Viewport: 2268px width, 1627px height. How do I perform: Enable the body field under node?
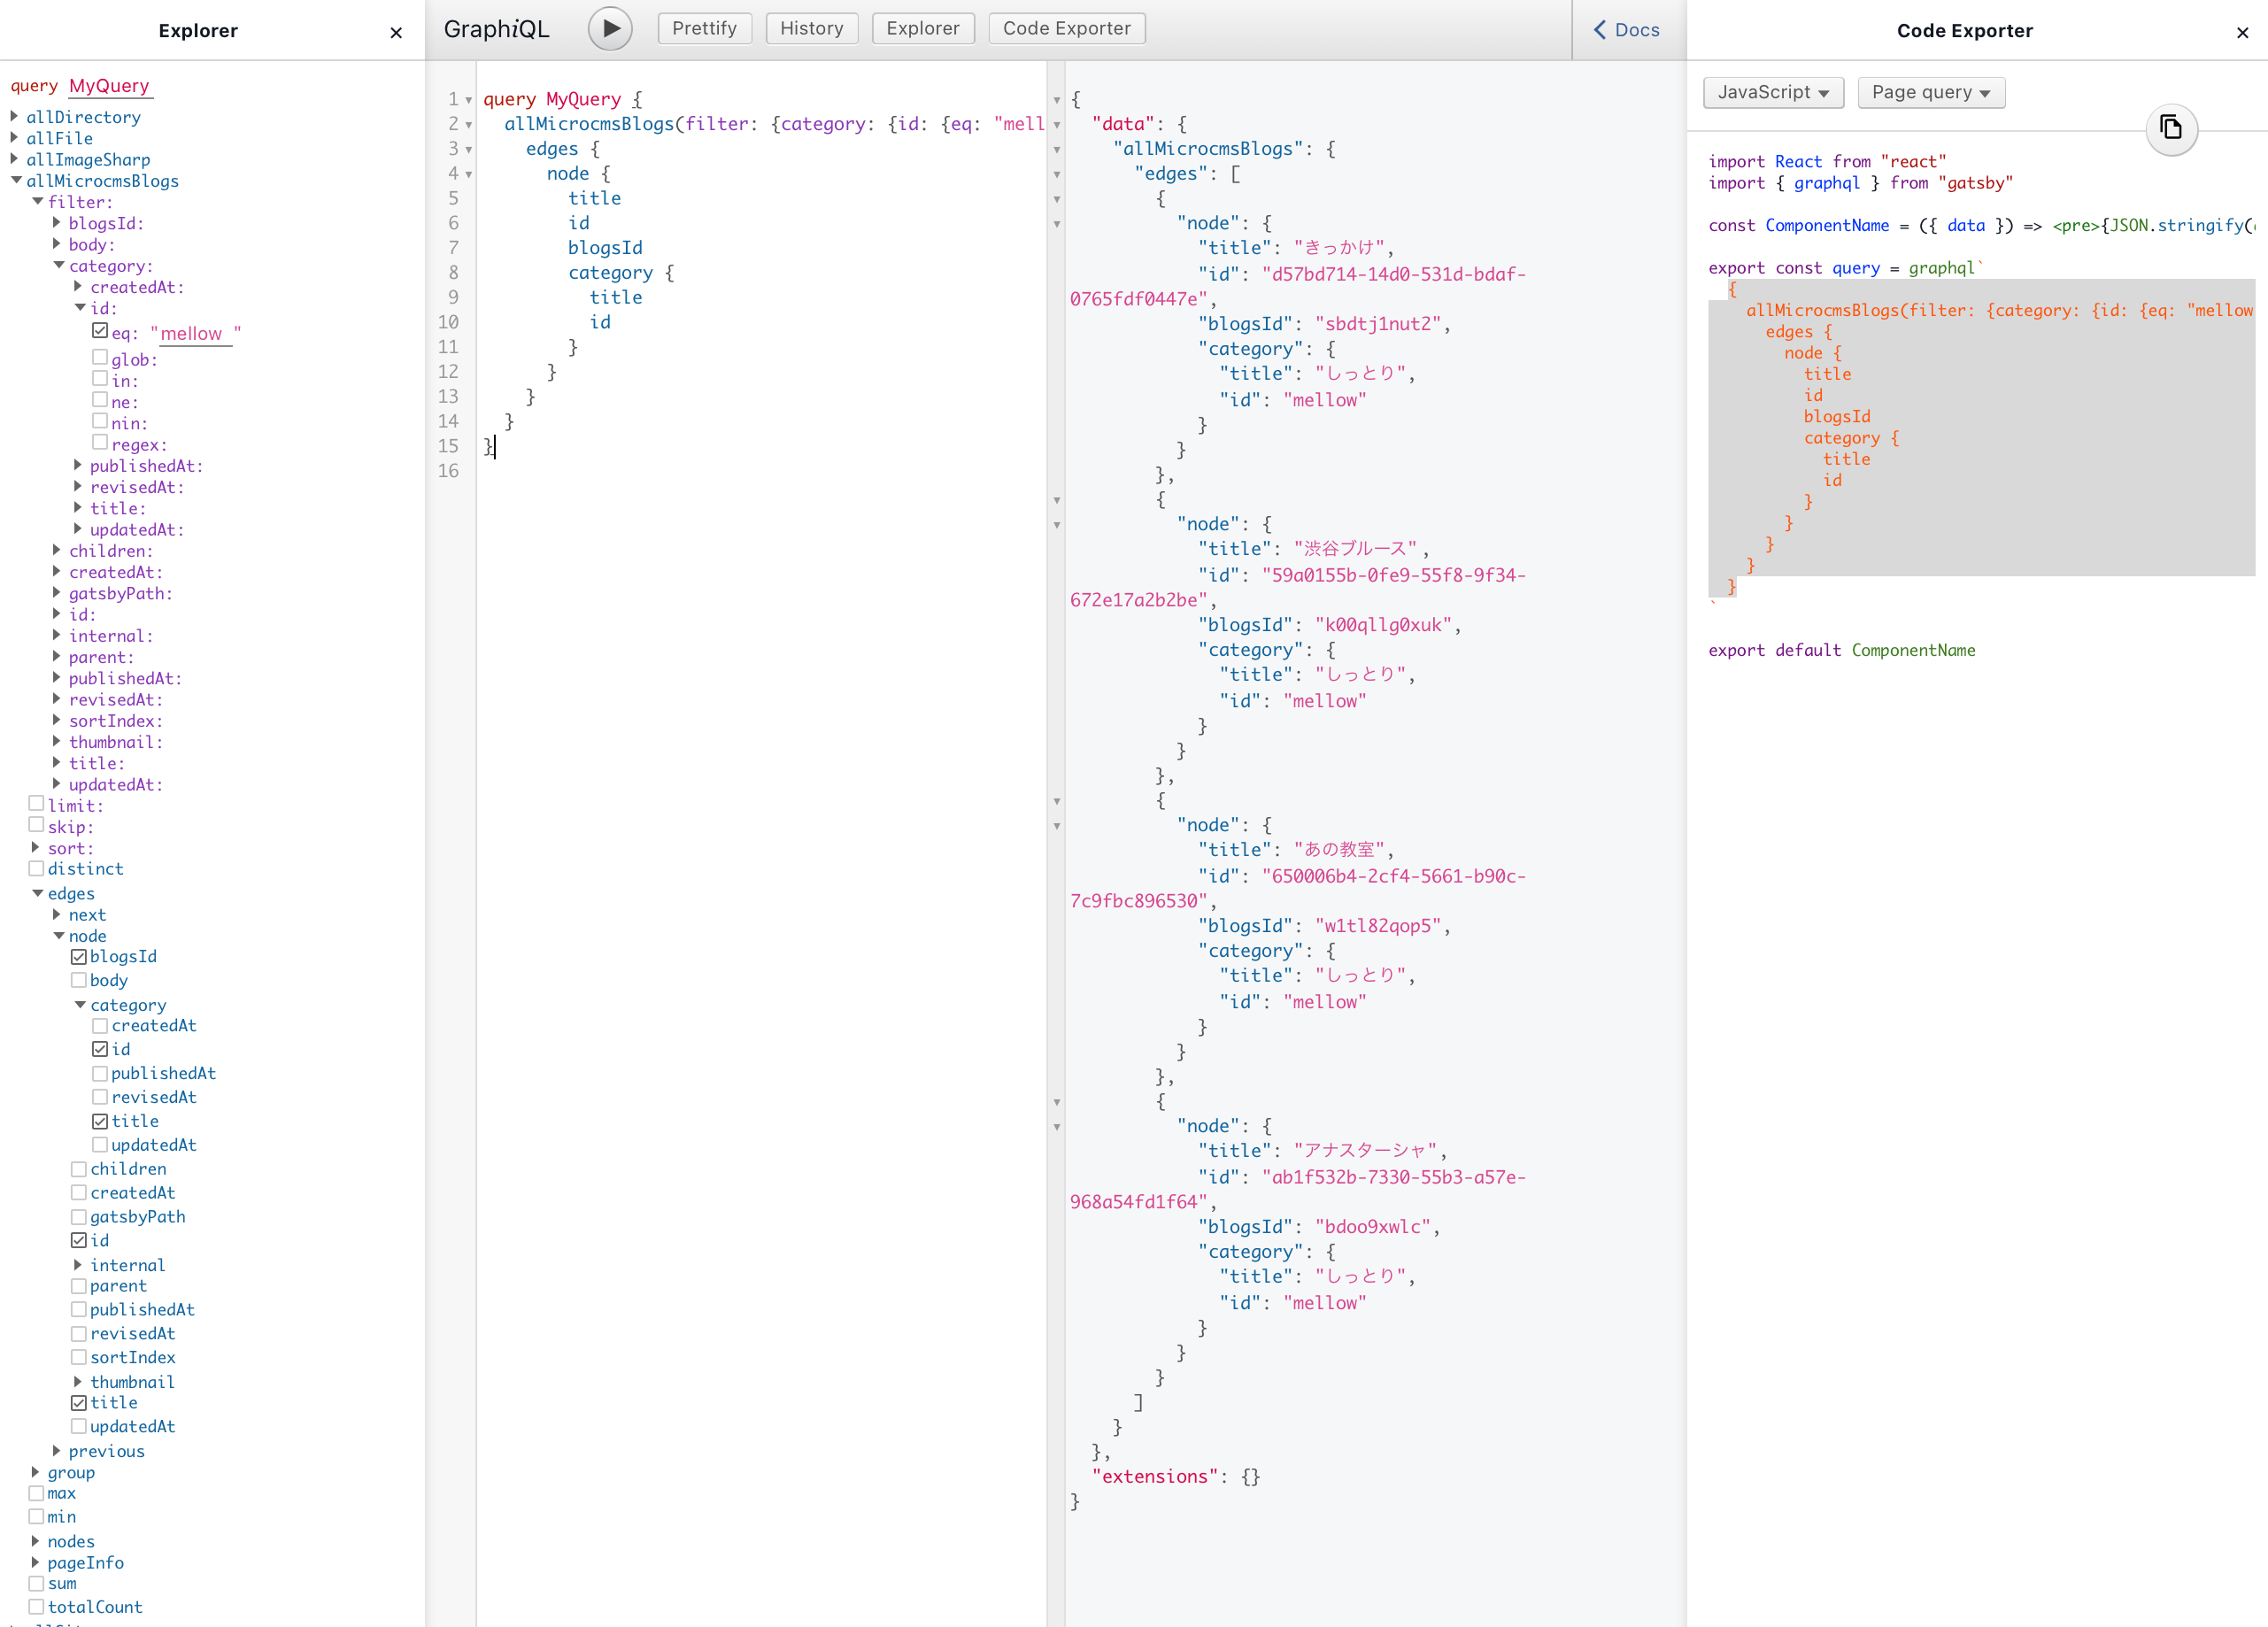(x=79, y=980)
